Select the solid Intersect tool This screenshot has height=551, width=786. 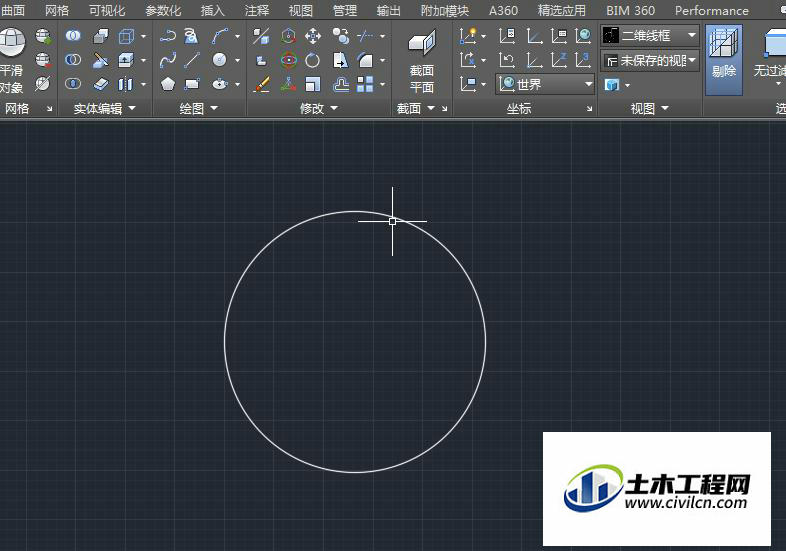point(73,84)
